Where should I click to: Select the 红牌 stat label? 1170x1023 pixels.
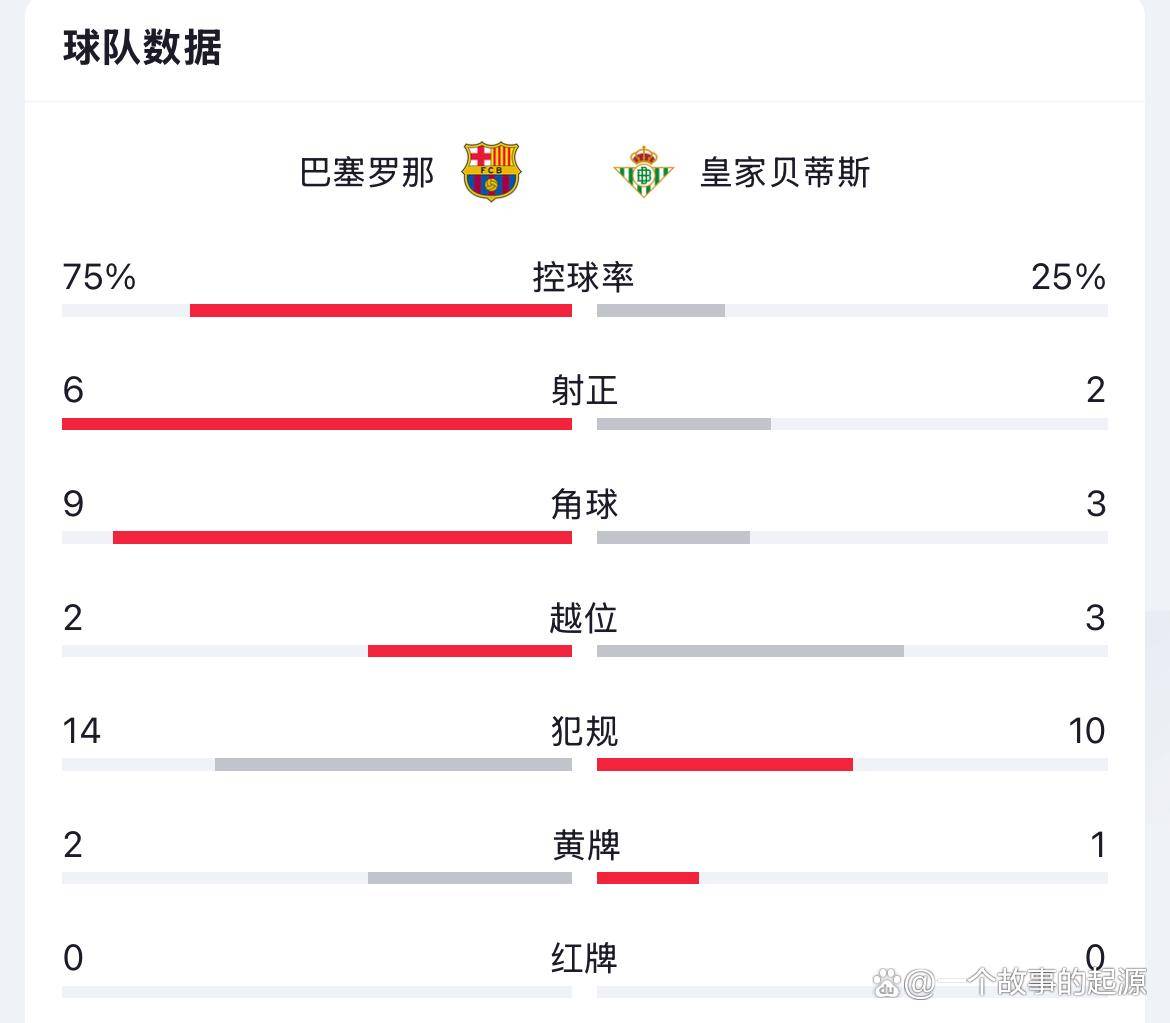pyautogui.click(x=584, y=958)
